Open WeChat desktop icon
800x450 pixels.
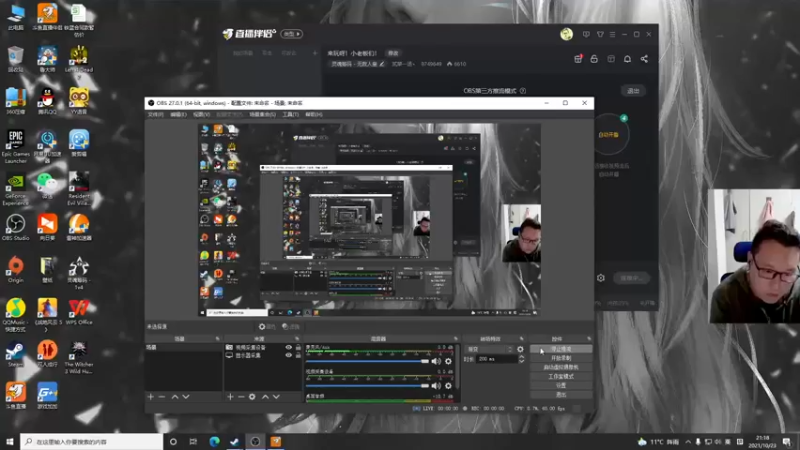click(x=47, y=186)
